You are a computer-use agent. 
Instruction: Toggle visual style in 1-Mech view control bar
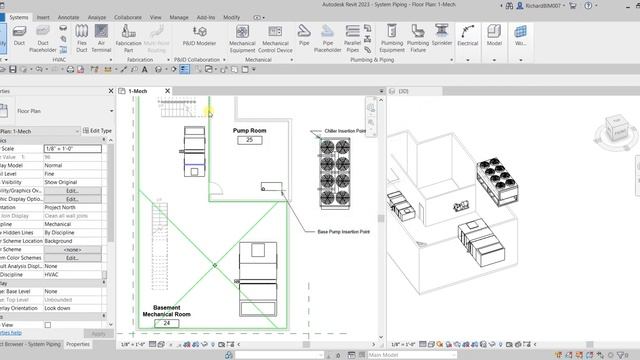[x=161, y=344]
